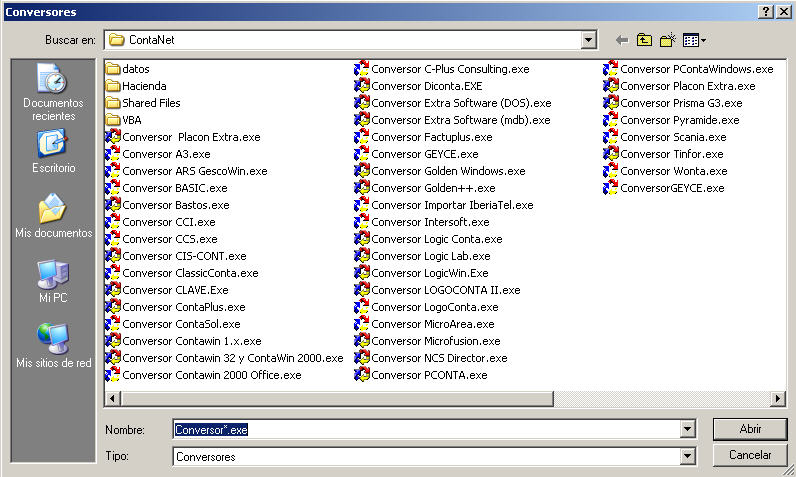Select Conversor MicroArea.exe

coord(425,324)
